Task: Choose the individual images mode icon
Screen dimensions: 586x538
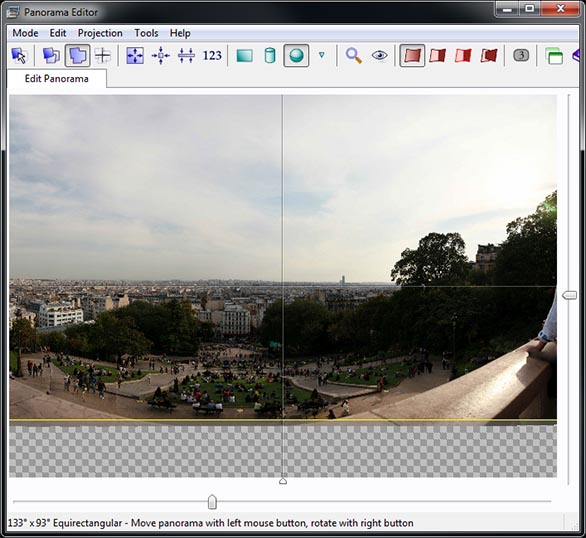Action: point(51,56)
